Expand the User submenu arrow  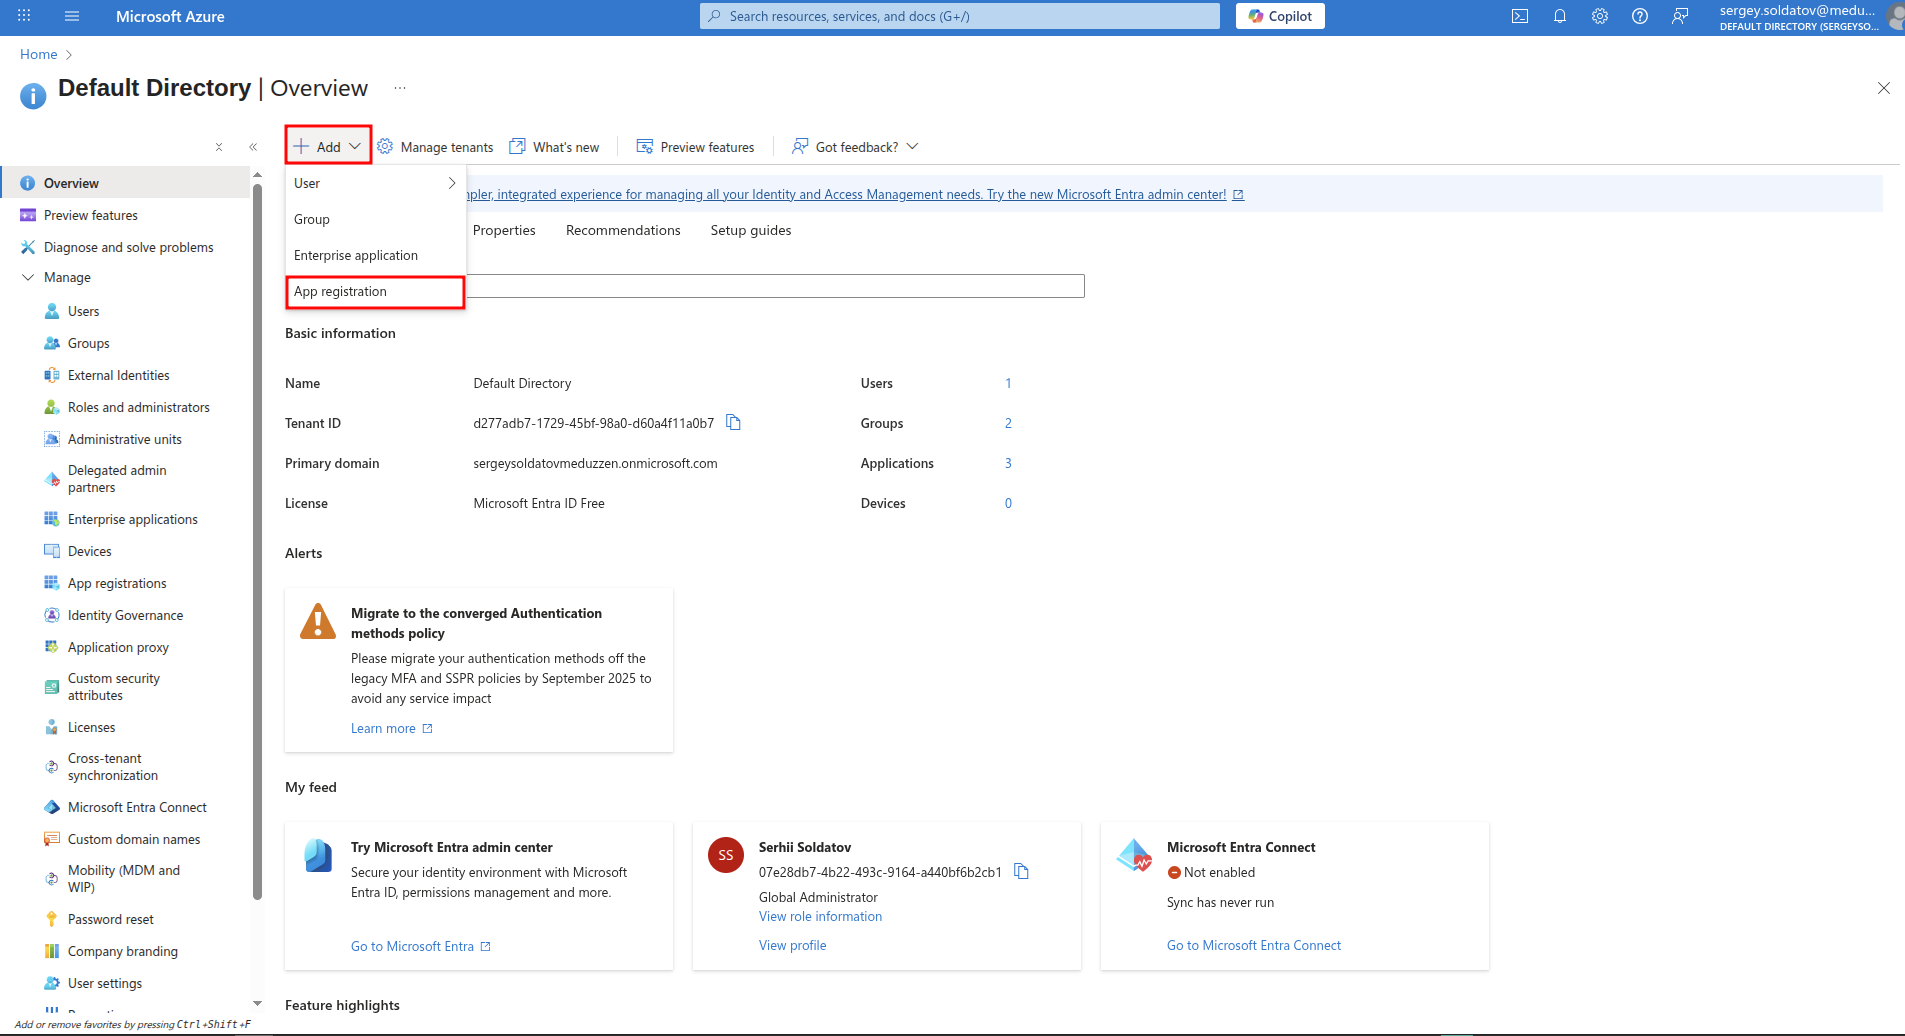(x=452, y=183)
